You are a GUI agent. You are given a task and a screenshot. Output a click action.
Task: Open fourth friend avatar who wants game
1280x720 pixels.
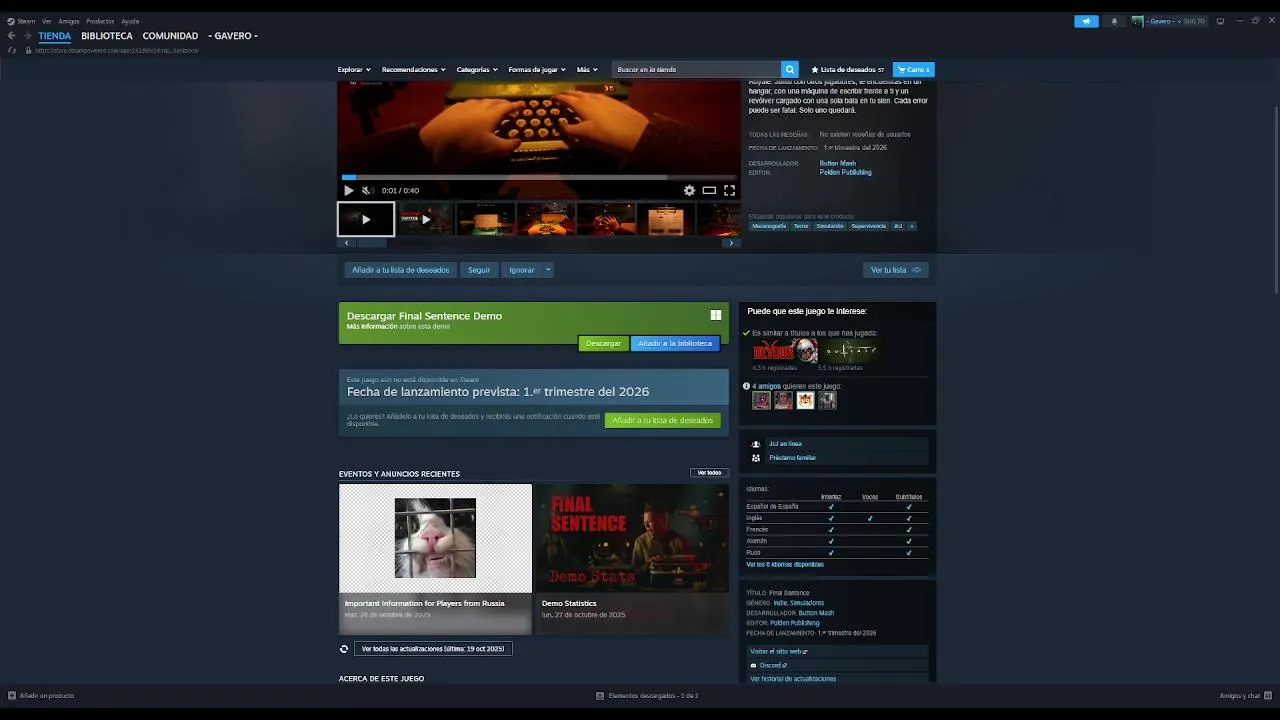coord(827,400)
